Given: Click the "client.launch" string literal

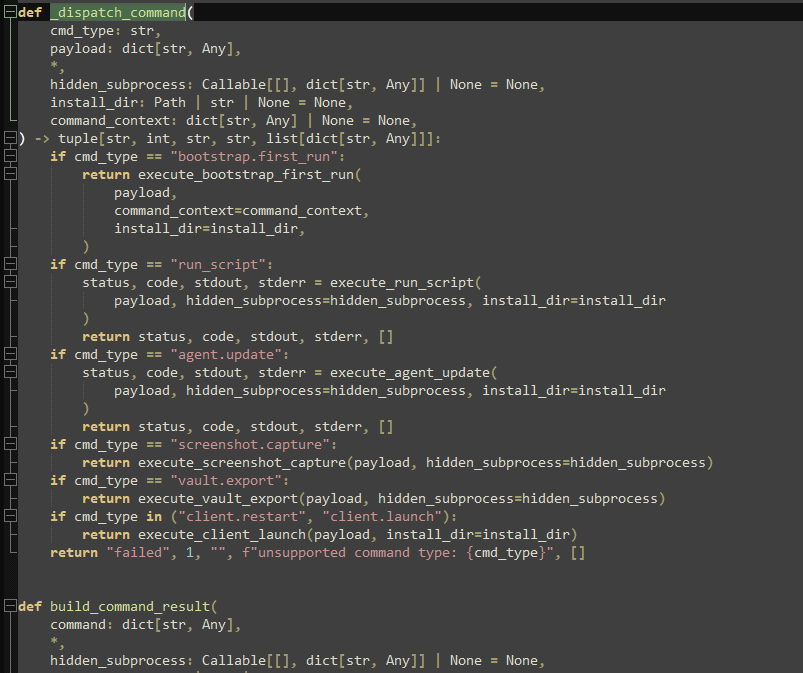Looking at the screenshot, I should click(382, 516).
